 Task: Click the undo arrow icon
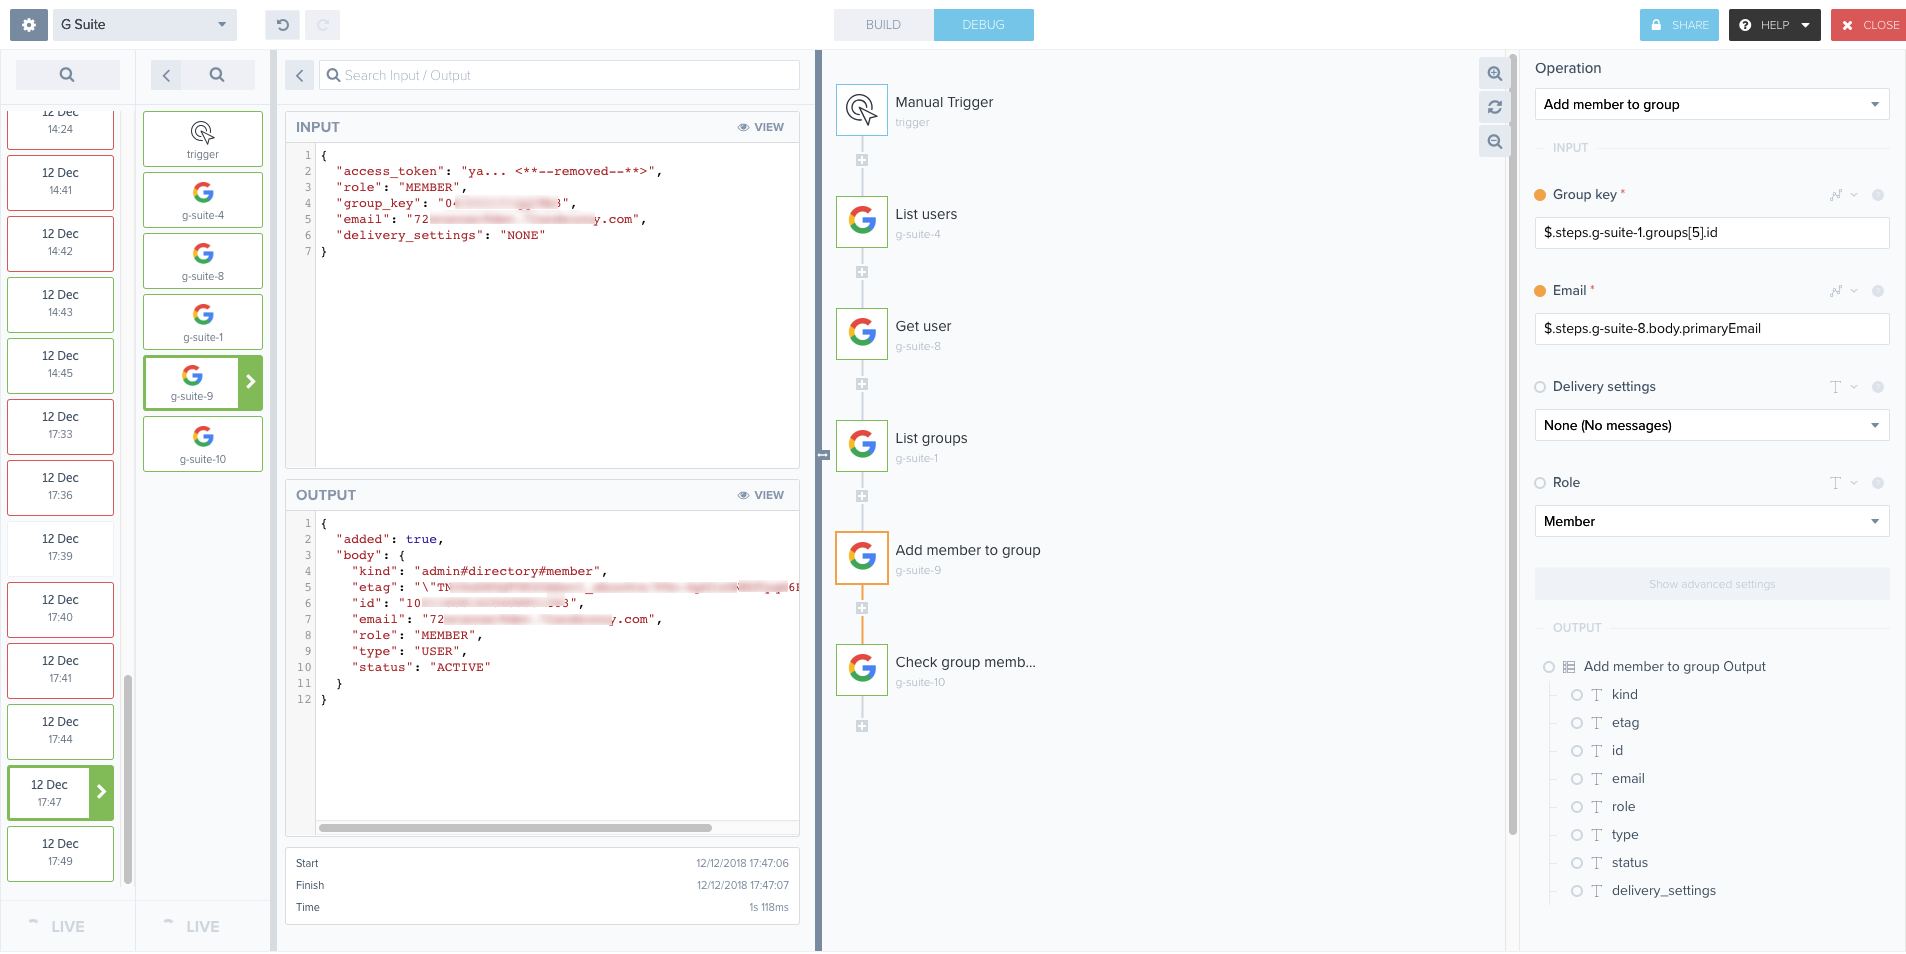point(281,24)
